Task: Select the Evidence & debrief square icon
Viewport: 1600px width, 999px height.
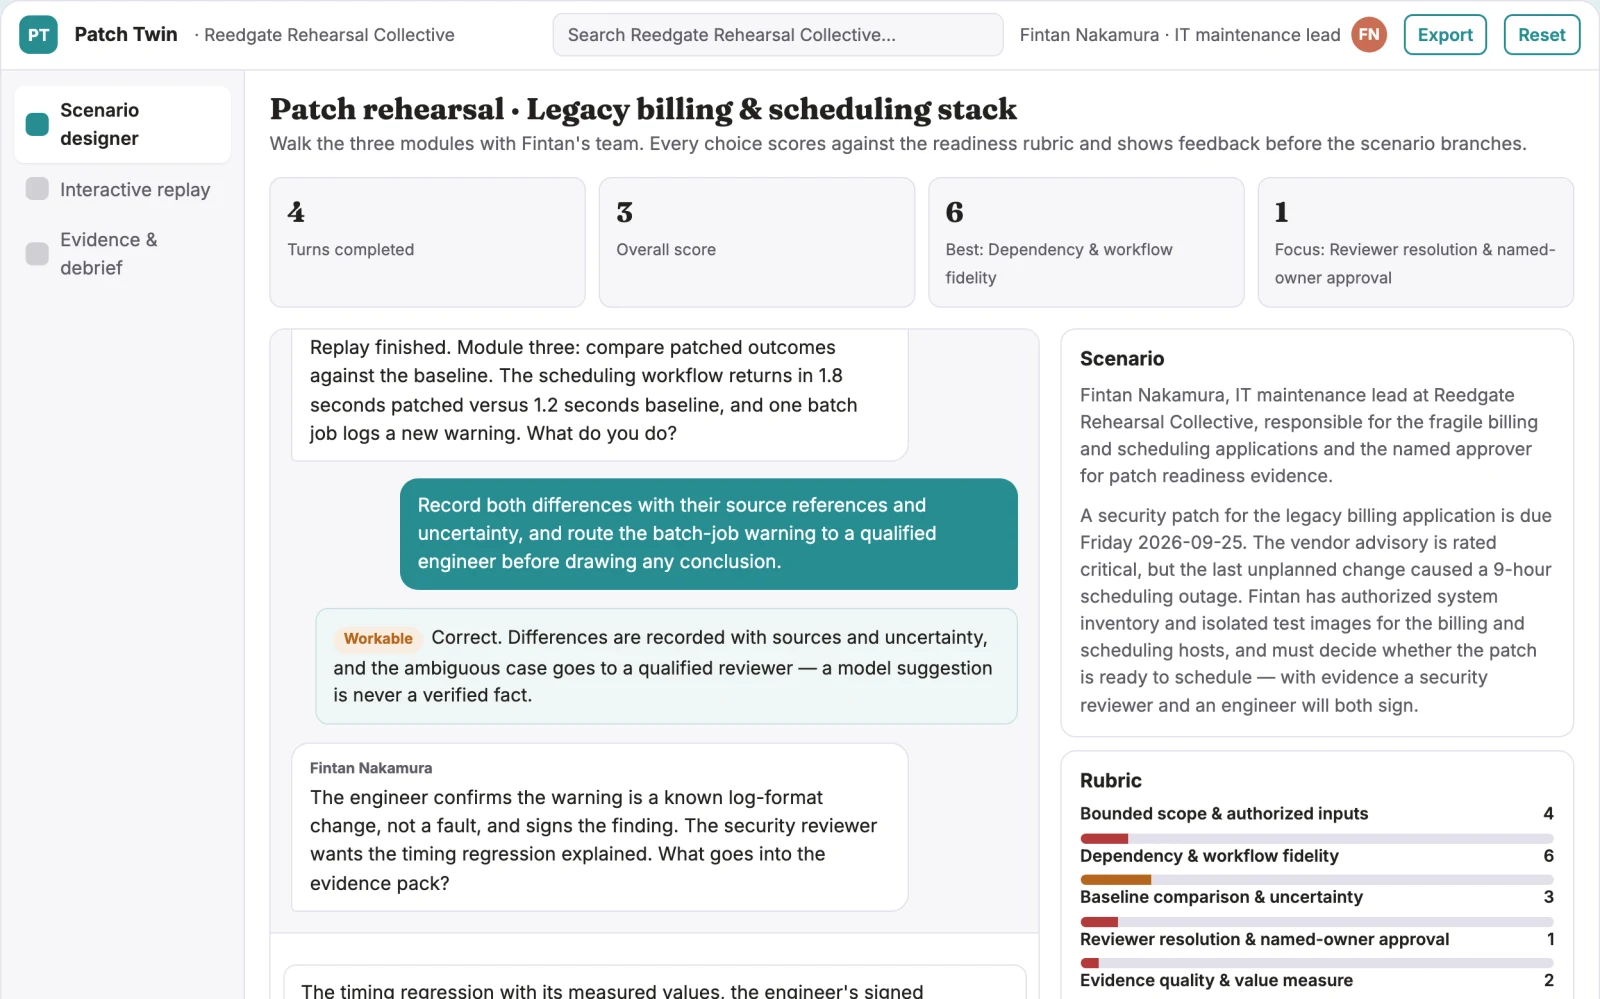Action: (x=37, y=254)
